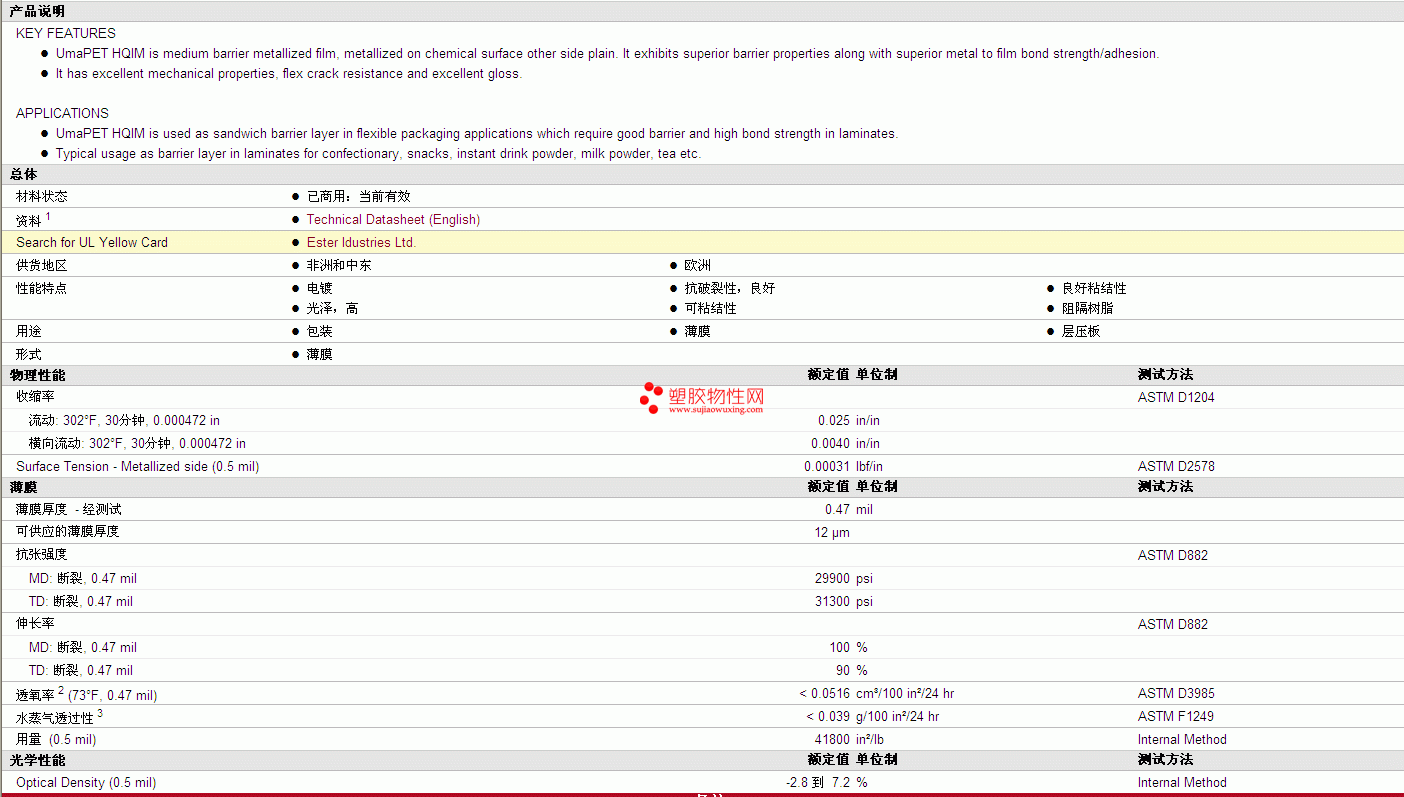
Task: Select the -2.8 到 7.2 % optical value
Action: [x=827, y=783]
